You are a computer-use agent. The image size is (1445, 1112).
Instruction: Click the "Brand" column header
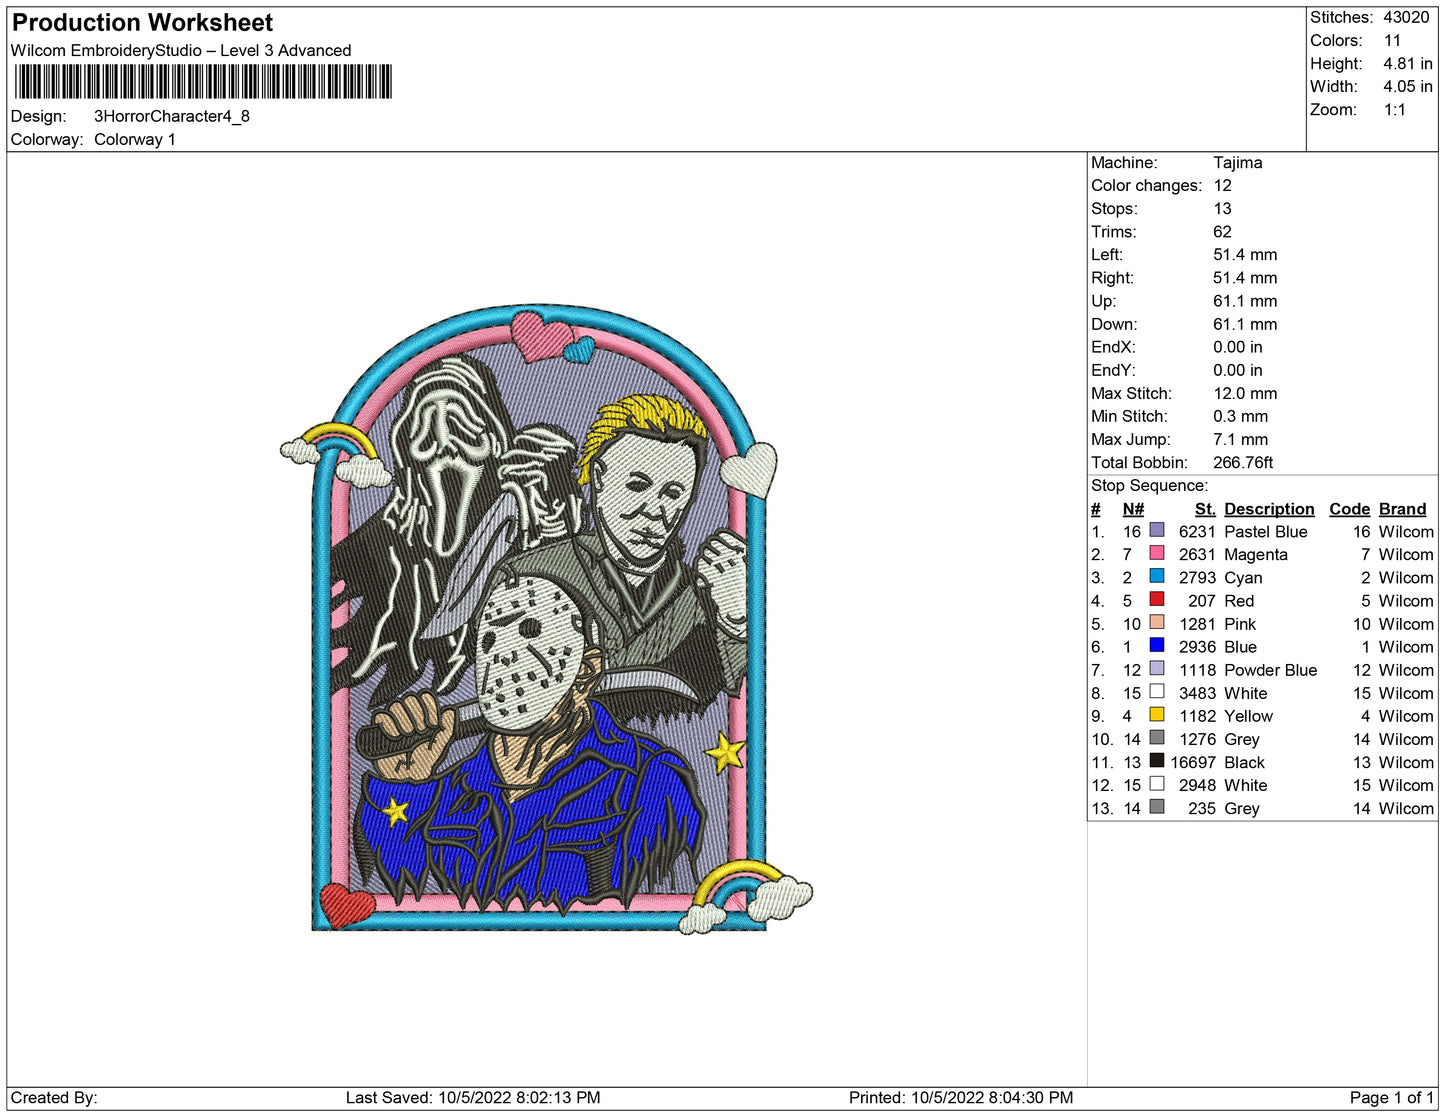1402,509
